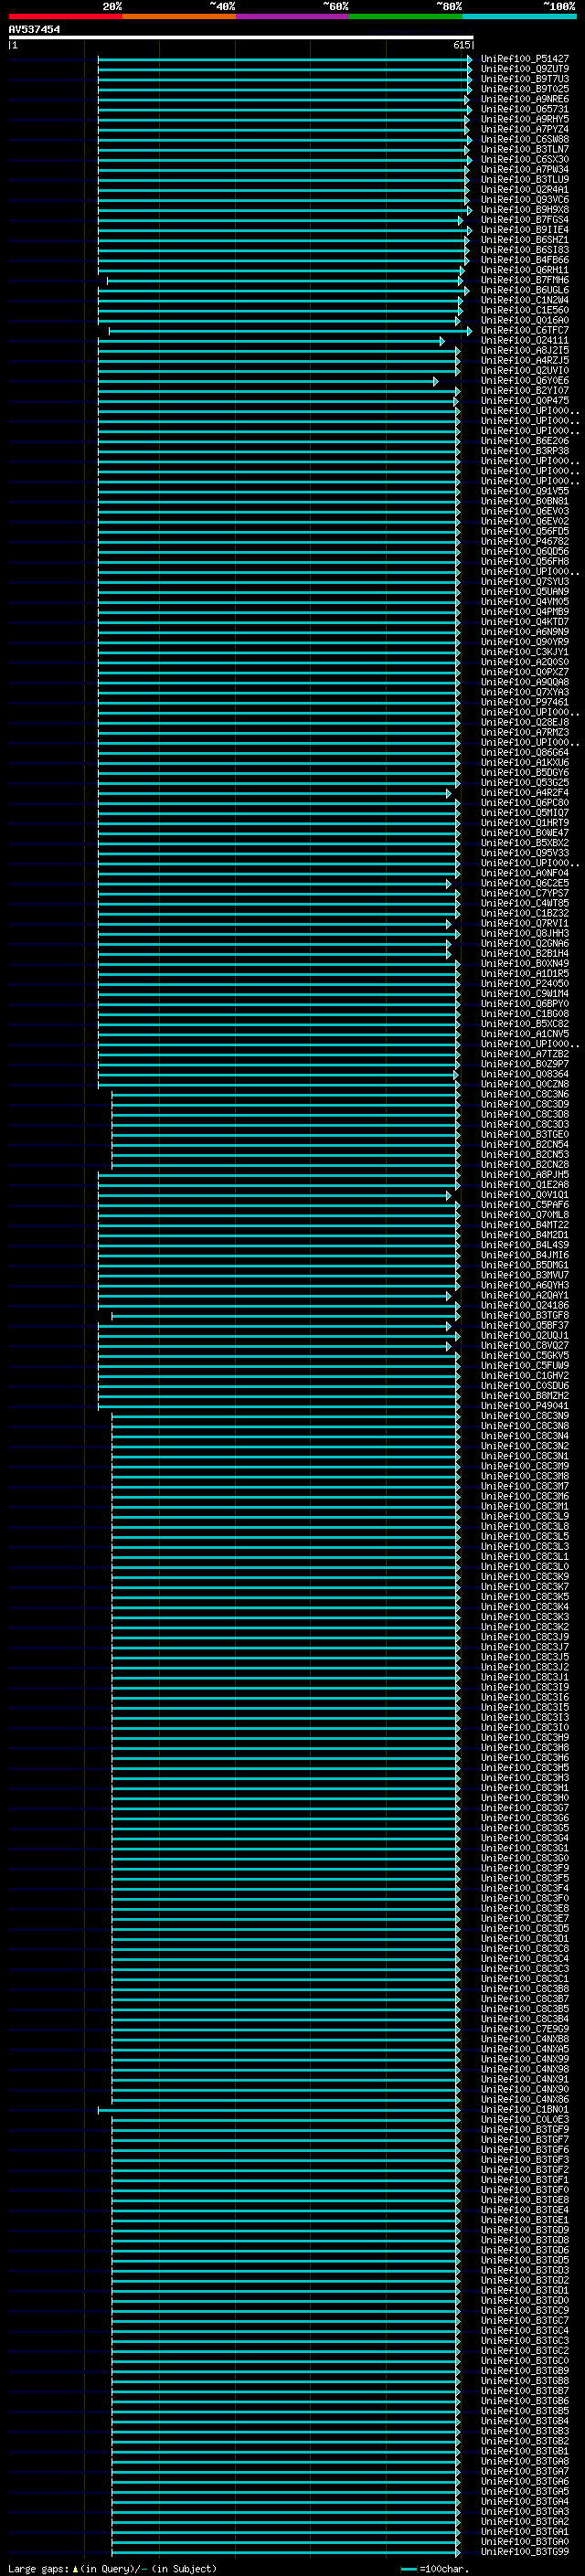Open hit UniRef100_C1BN01
This screenshot has width=585, height=2576.
(x=525, y=2109)
